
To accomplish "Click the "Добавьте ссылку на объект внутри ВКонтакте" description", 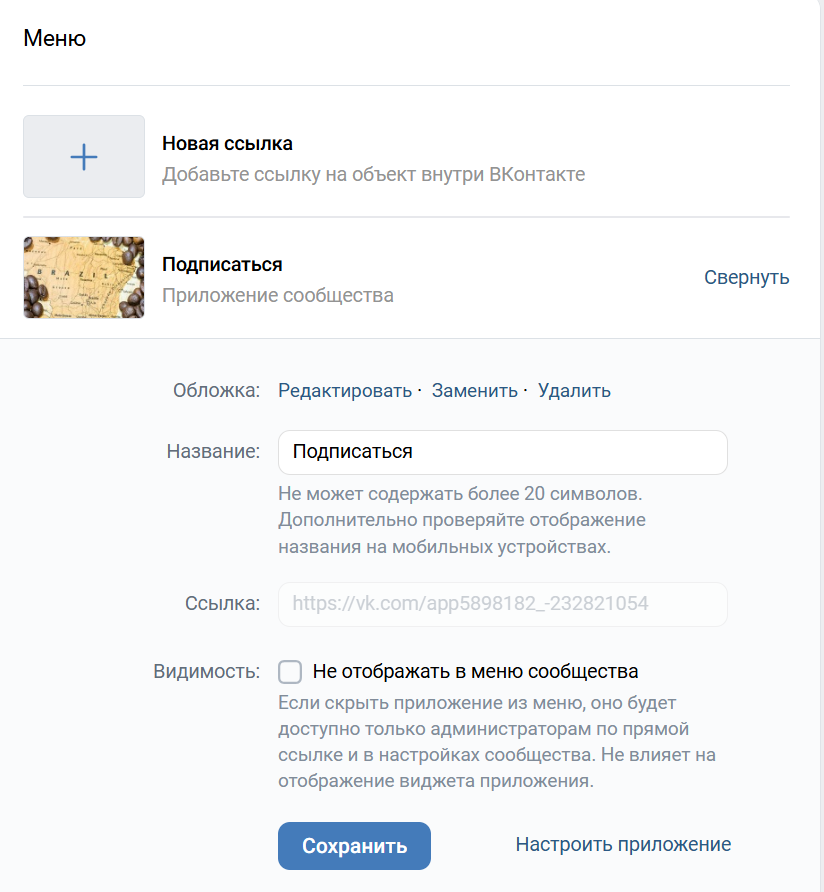I will (373, 175).
